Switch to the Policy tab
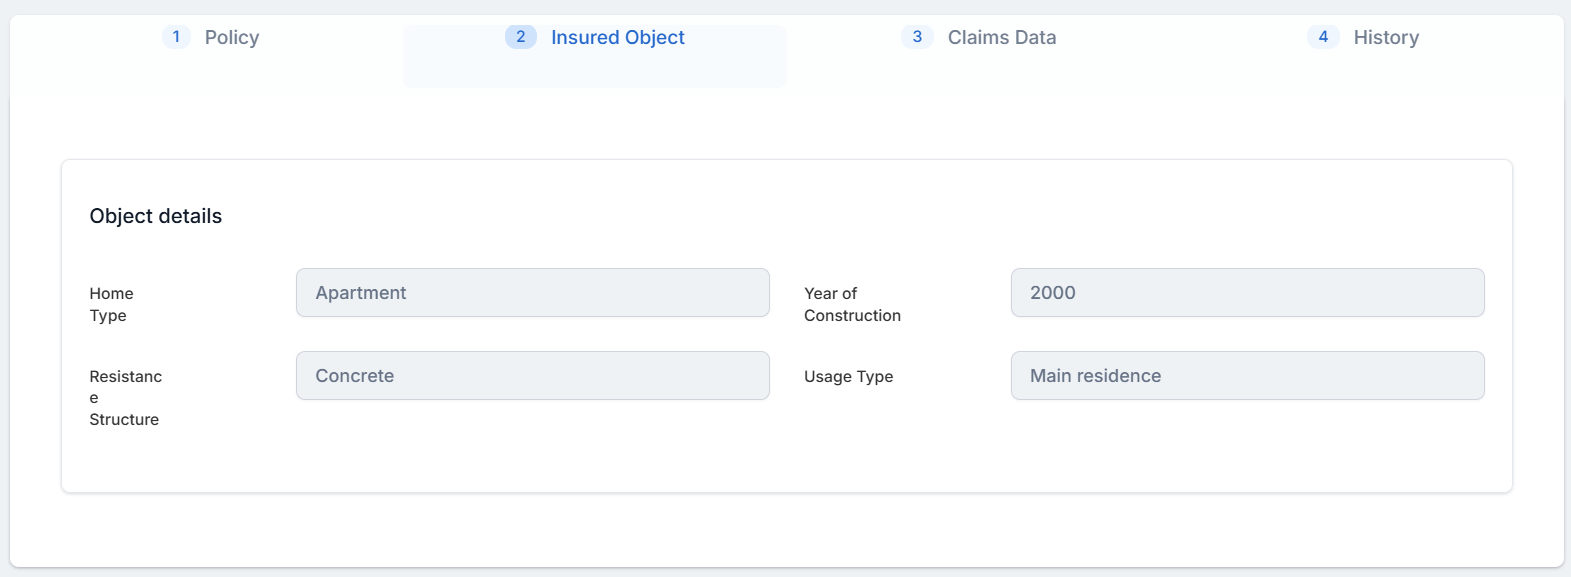The image size is (1571, 577). [231, 38]
